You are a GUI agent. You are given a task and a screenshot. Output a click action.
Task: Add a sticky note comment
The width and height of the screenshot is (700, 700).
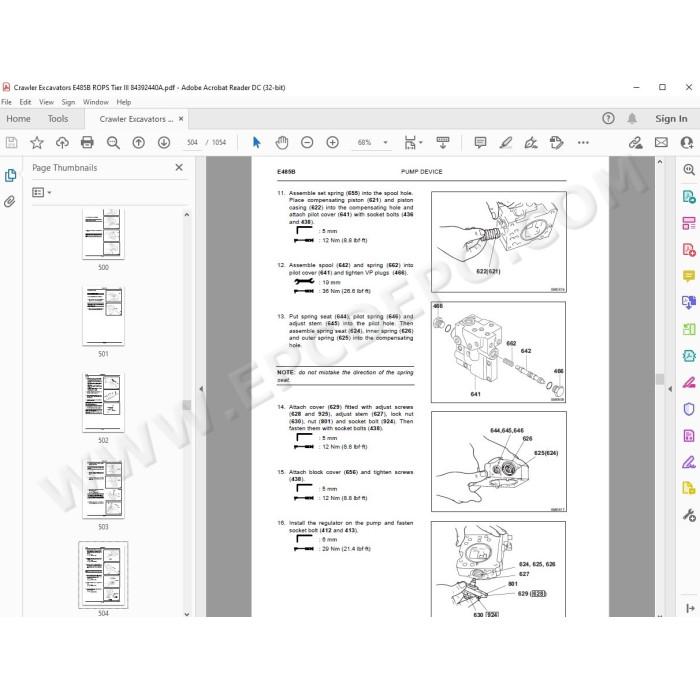pos(480,142)
